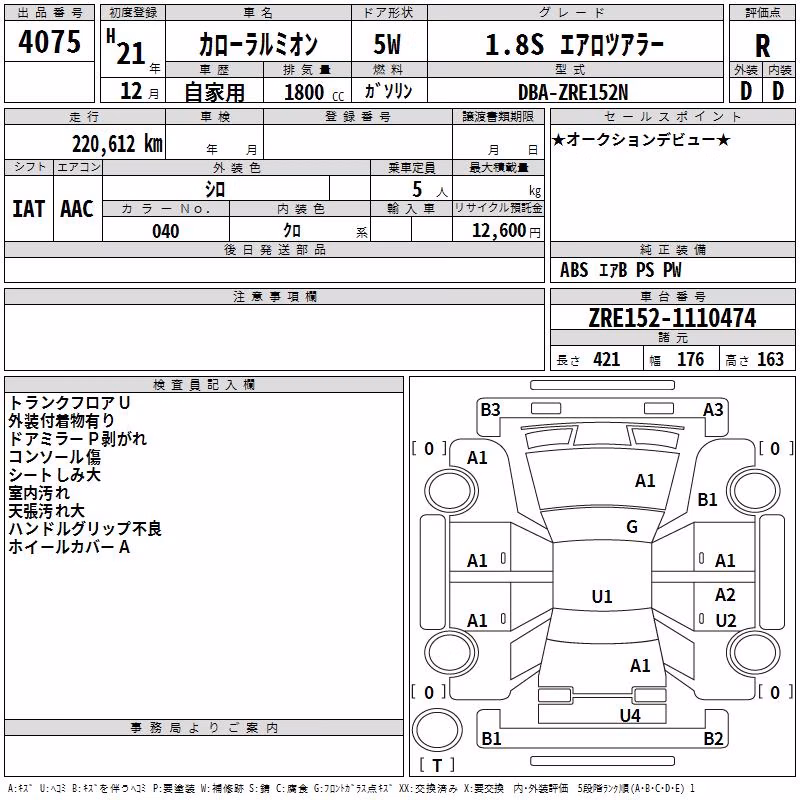800x800 pixels.
Task: Select the exterior color シロ
Action: coord(215,189)
